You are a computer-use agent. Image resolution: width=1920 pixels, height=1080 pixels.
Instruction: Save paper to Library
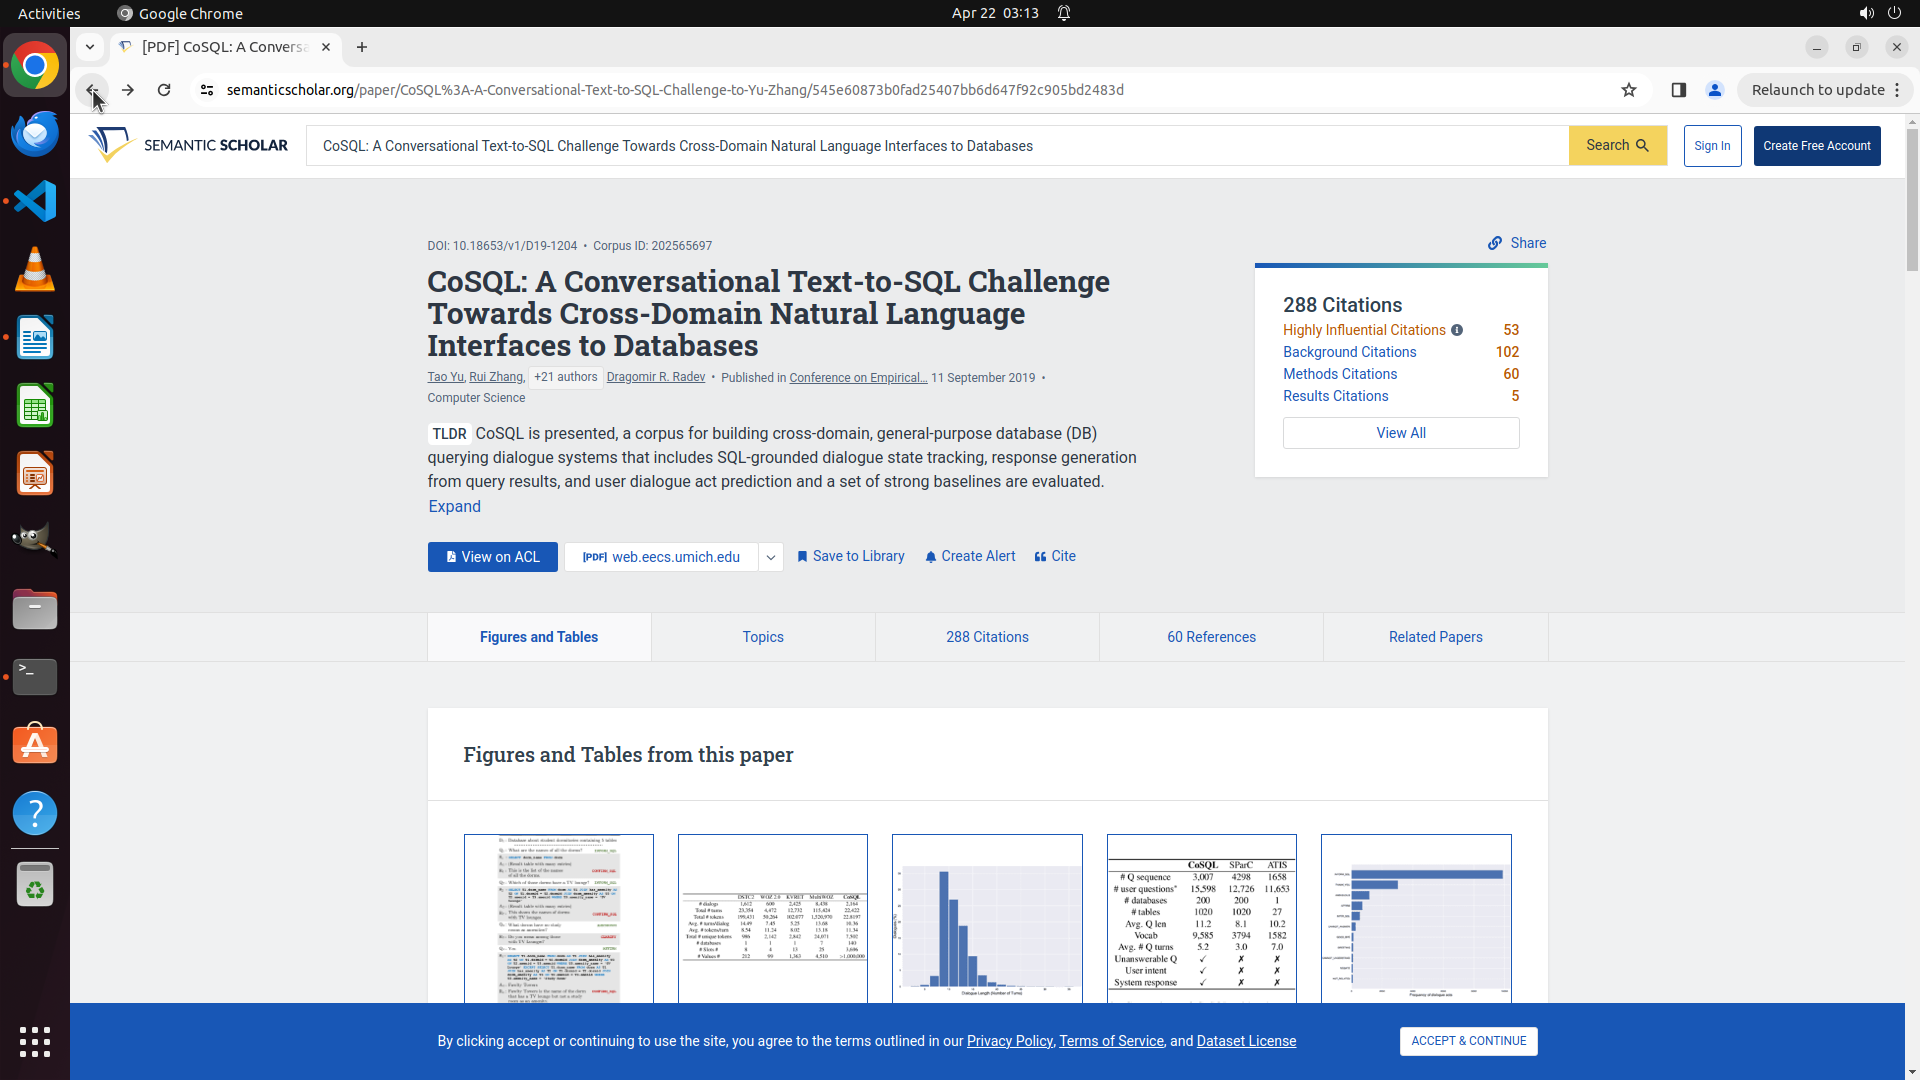(850, 556)
